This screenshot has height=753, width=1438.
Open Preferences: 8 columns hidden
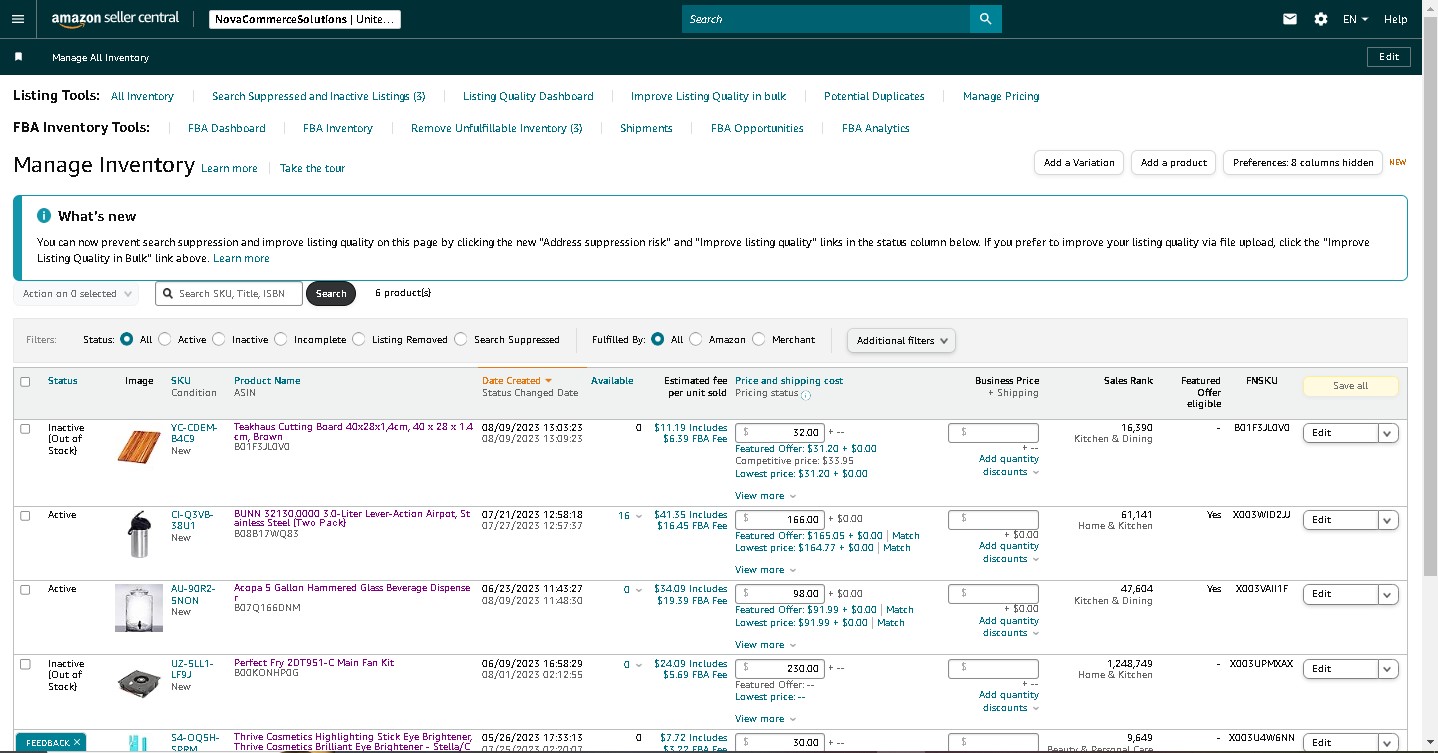1303,163
